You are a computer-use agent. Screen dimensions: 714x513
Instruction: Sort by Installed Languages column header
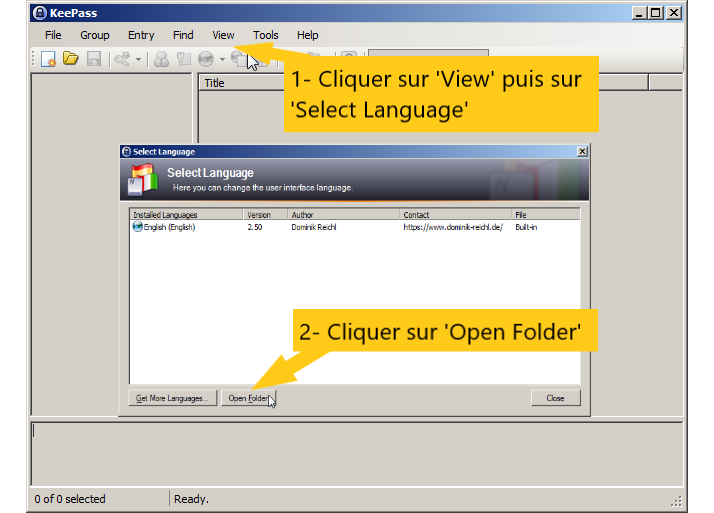(186, 214)
